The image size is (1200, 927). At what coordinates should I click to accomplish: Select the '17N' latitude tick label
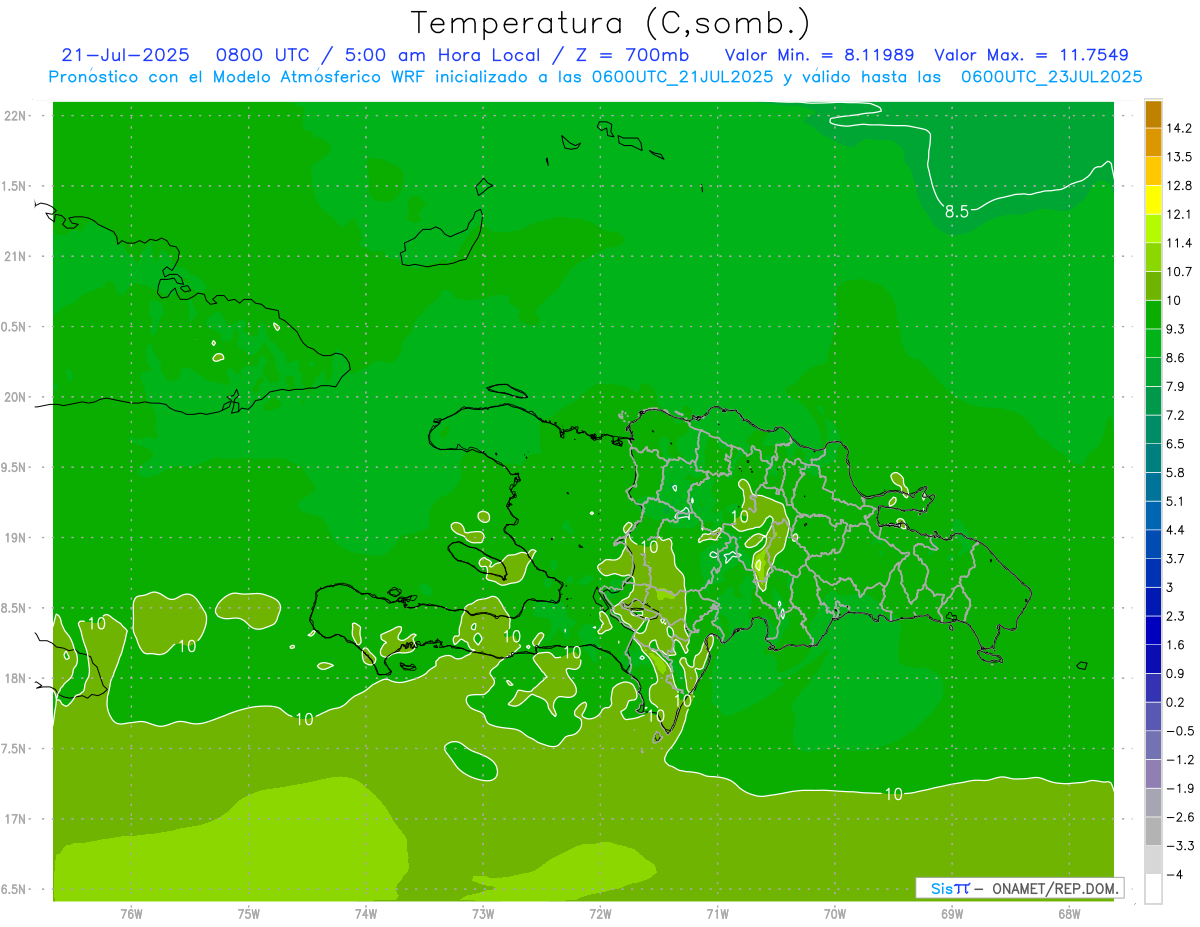(x=16, y=819)
